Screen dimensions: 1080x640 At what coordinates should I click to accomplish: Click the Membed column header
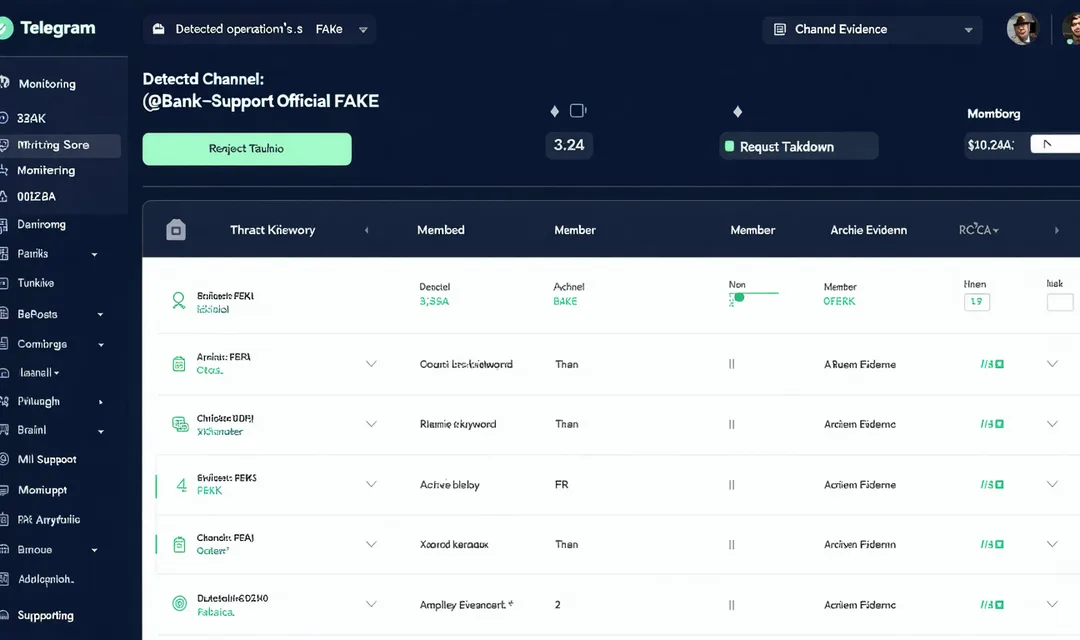(441, 230)
